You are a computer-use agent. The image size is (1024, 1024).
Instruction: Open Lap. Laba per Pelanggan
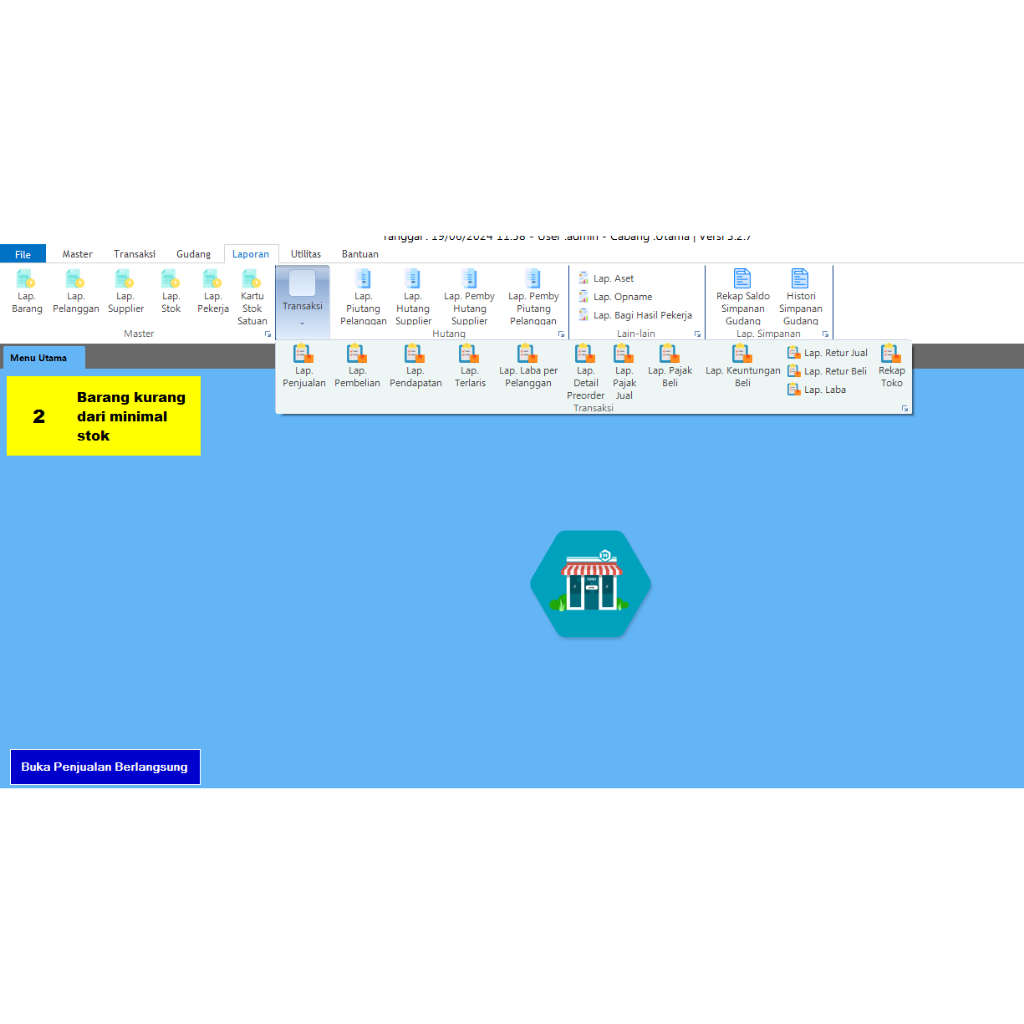tap(528, 366)
